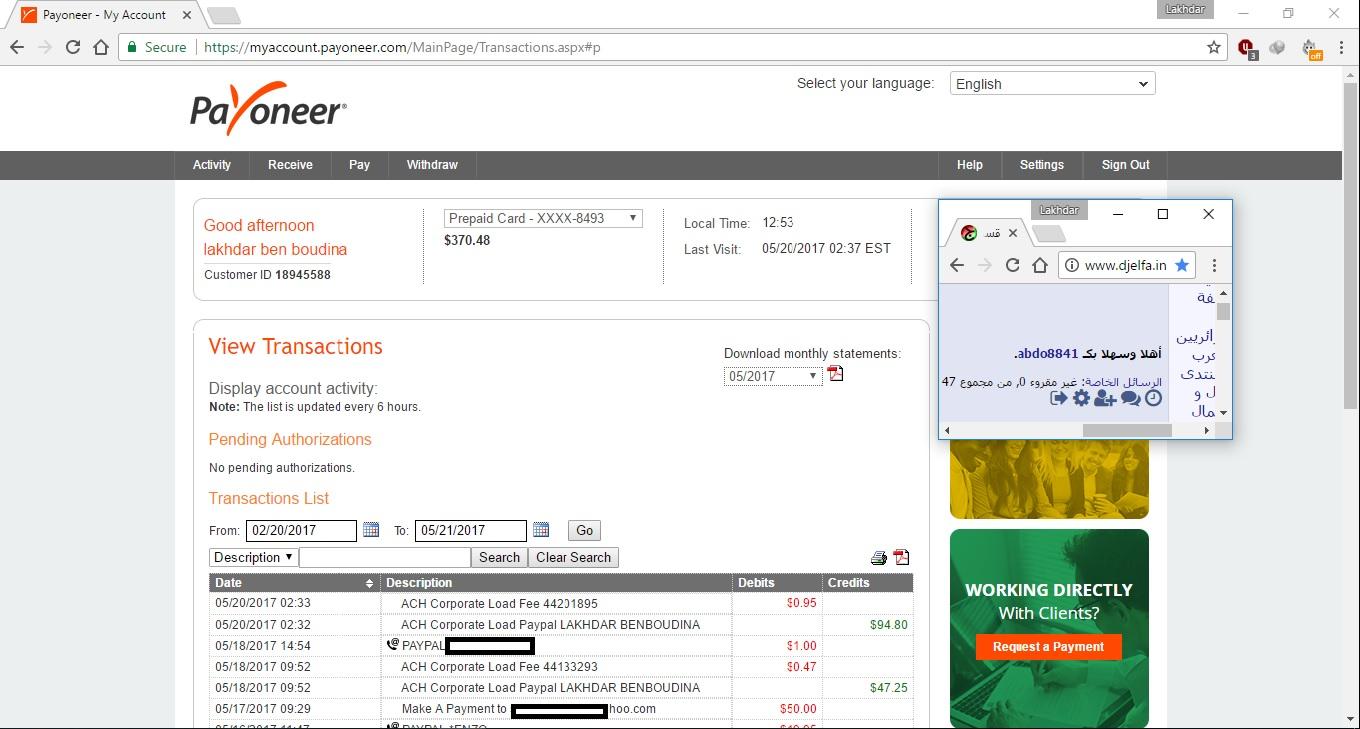Print the transactions list
The image size is (1360, 729).
(x=879, y=558)
